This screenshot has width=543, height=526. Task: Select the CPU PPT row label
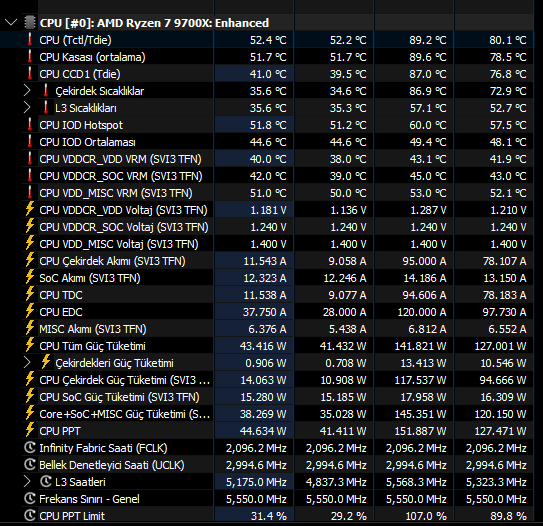(60, 431)
